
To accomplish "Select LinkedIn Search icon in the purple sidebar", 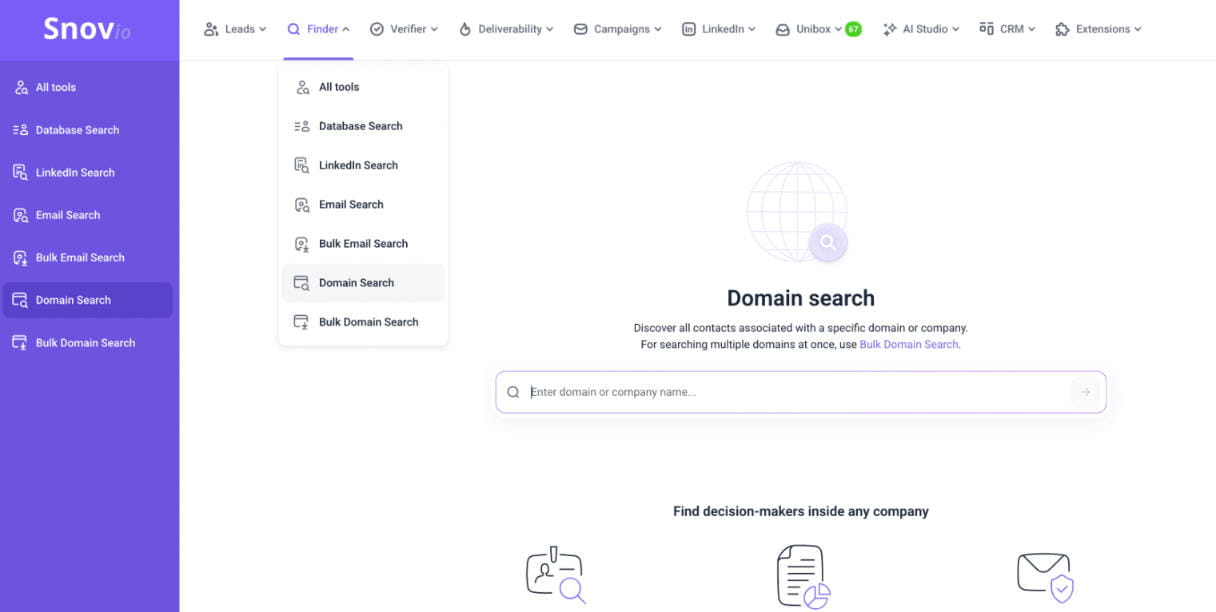I will 20,173.
